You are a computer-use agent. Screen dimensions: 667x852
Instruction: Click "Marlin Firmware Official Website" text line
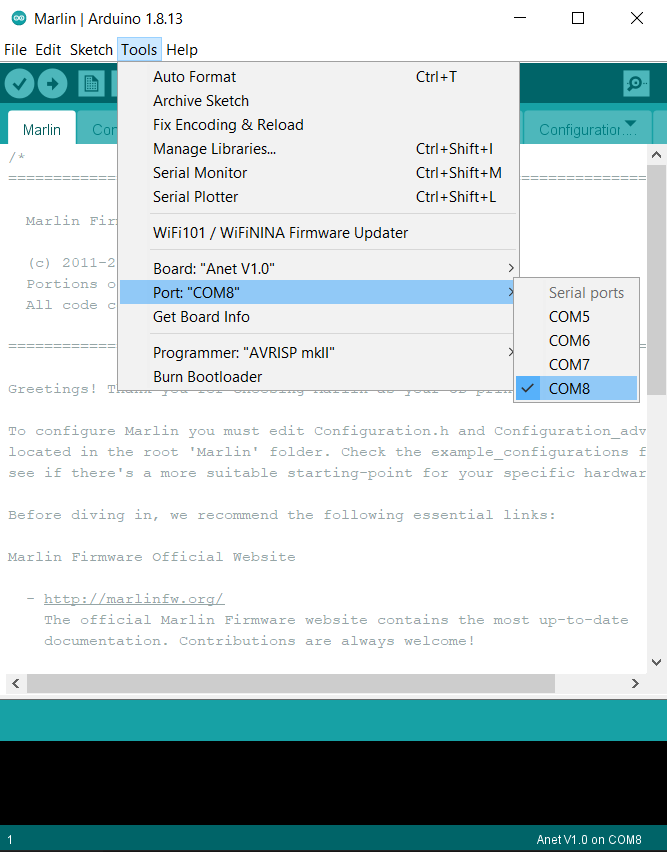point(152,557)
